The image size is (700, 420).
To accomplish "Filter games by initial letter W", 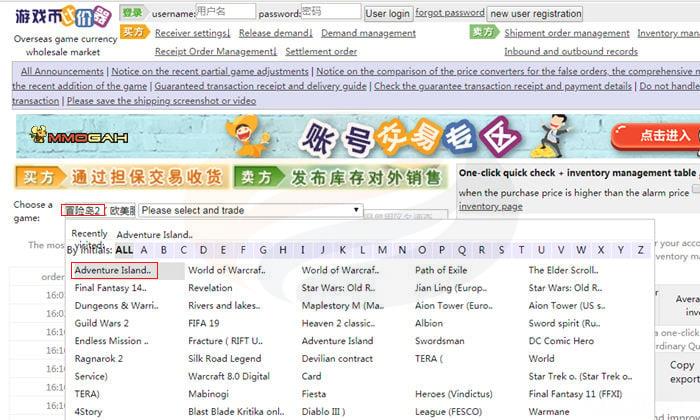I will point(594,250).
